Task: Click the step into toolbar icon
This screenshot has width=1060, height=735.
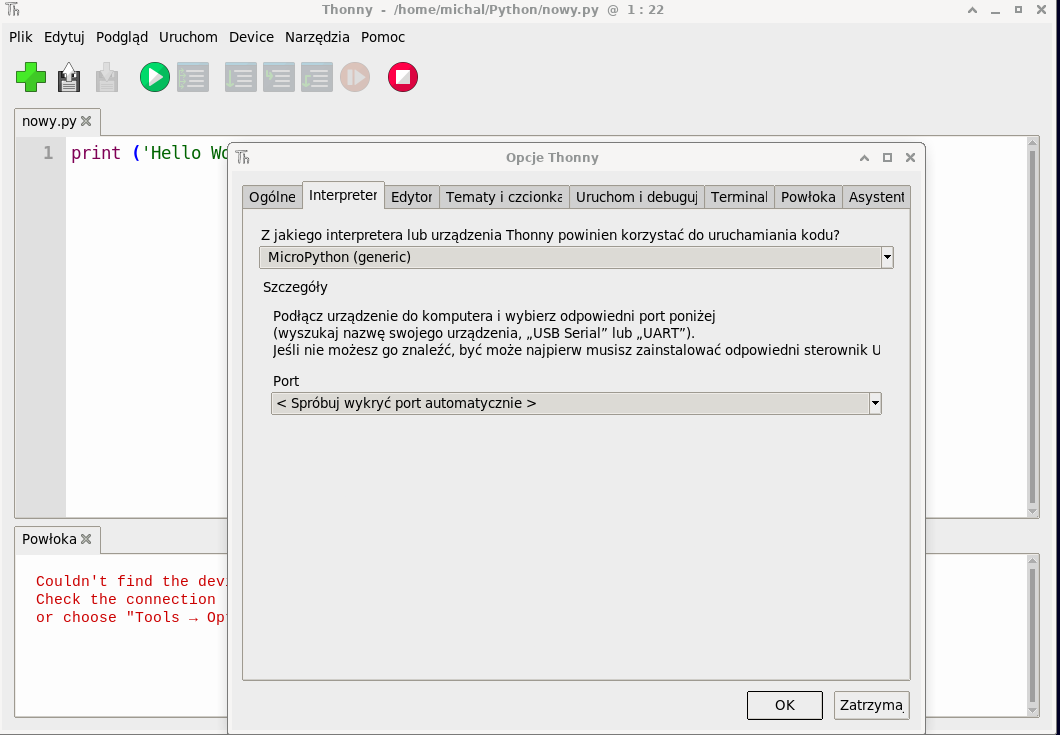Action: 279,77
